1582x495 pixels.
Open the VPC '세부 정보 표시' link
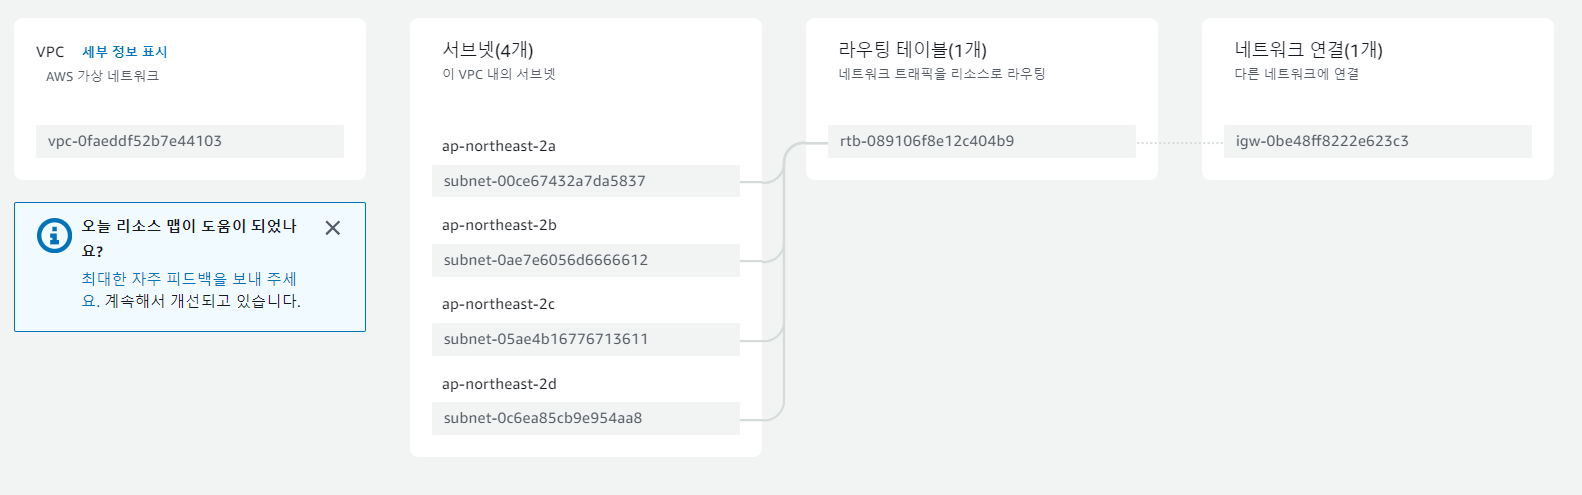[x=125, y=52]
